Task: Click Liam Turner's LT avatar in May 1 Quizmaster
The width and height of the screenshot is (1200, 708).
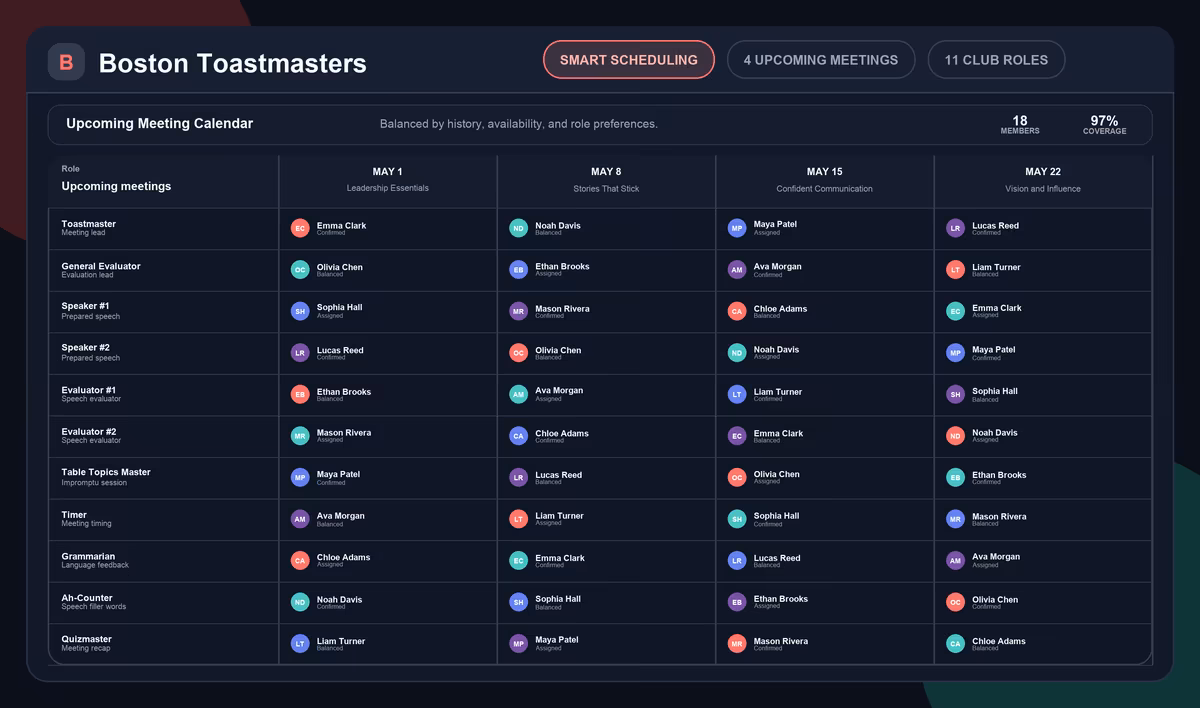Action: click(x=300, y=644)
